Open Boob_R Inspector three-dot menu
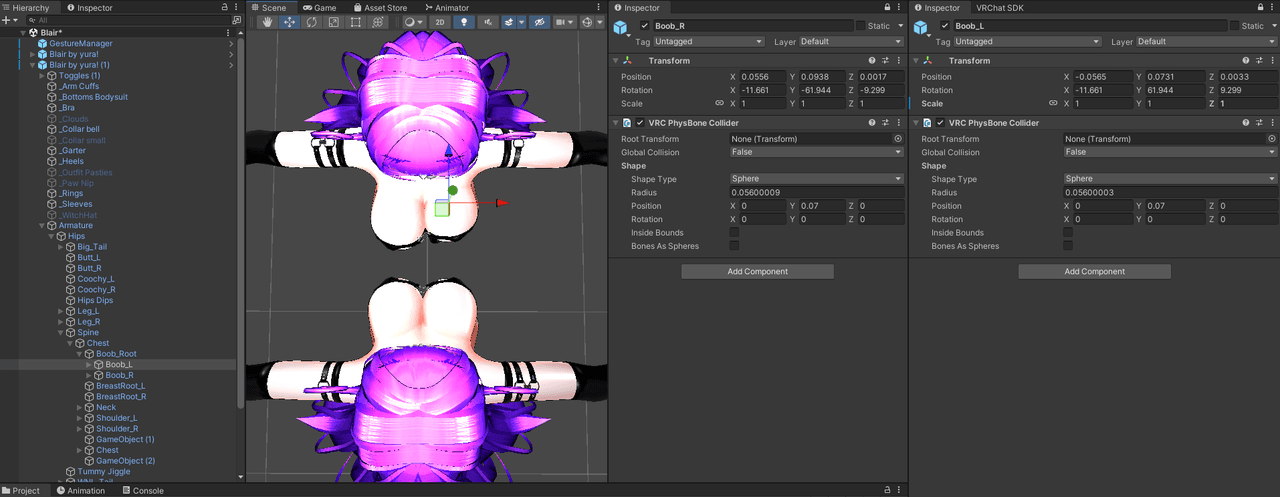 (x=900, y=7)
